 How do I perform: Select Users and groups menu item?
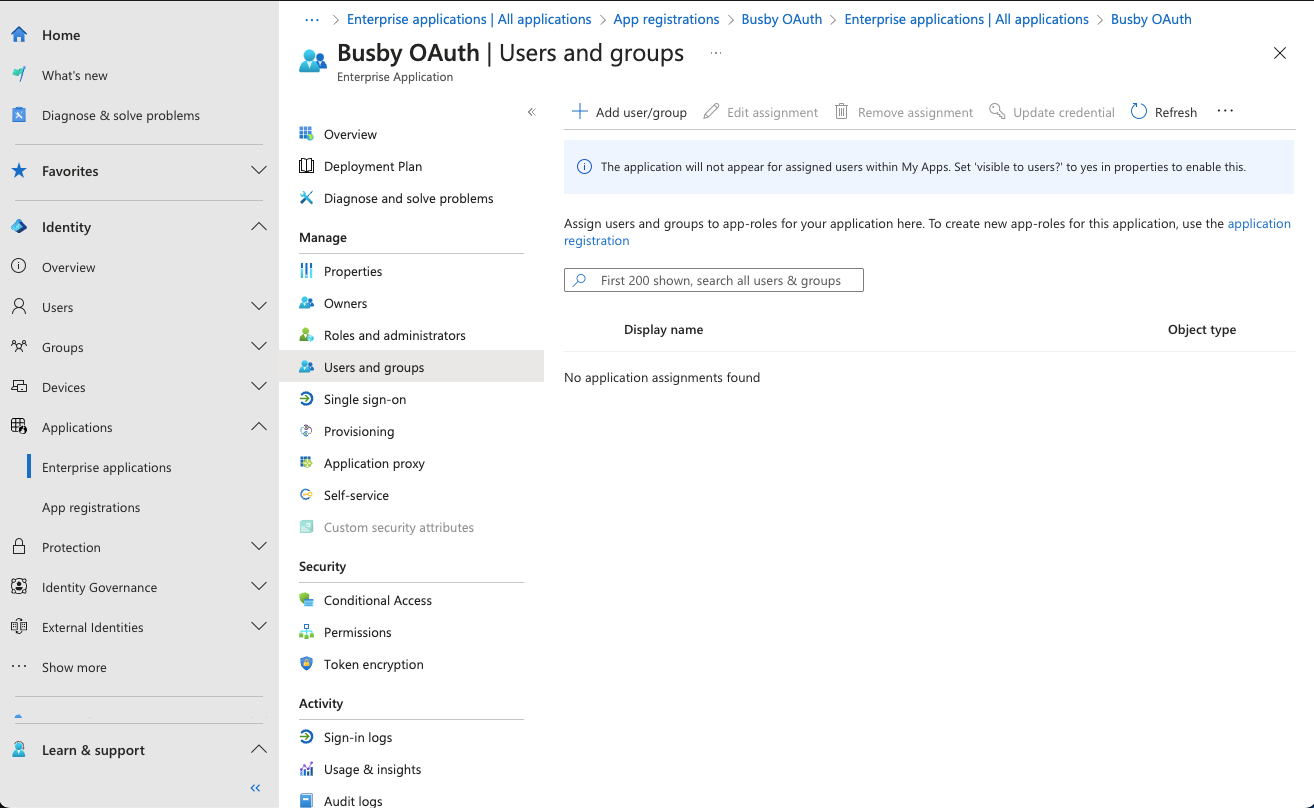pyautogui.click(x=411, y=367)
